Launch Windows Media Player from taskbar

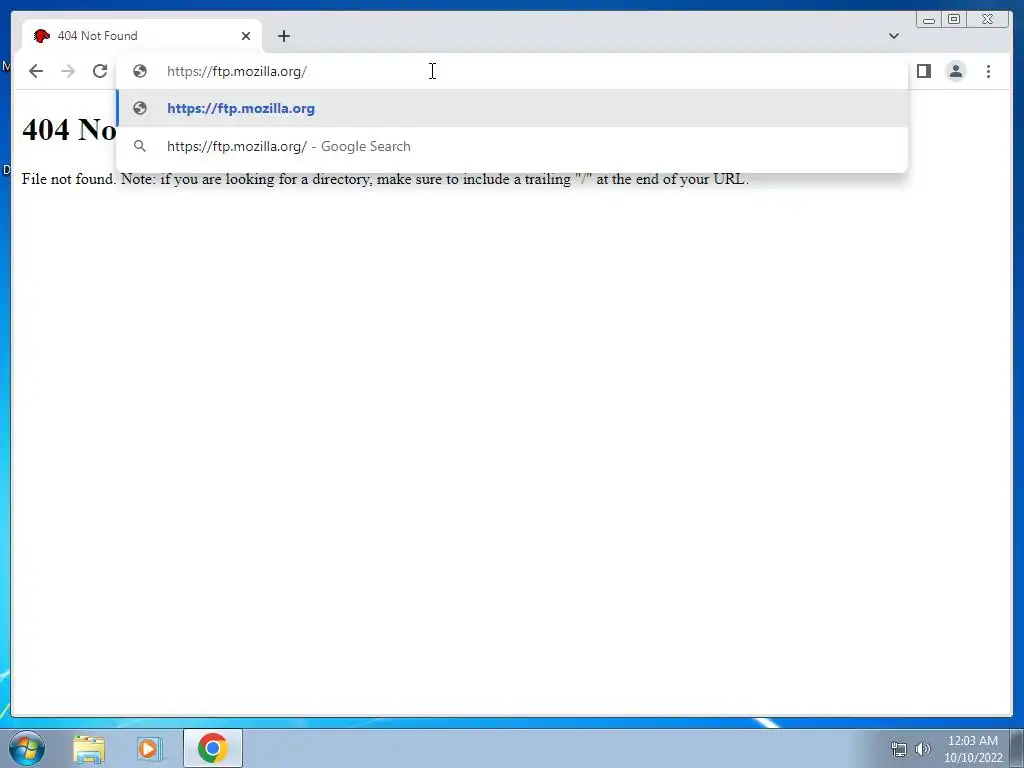pos(150,748)
